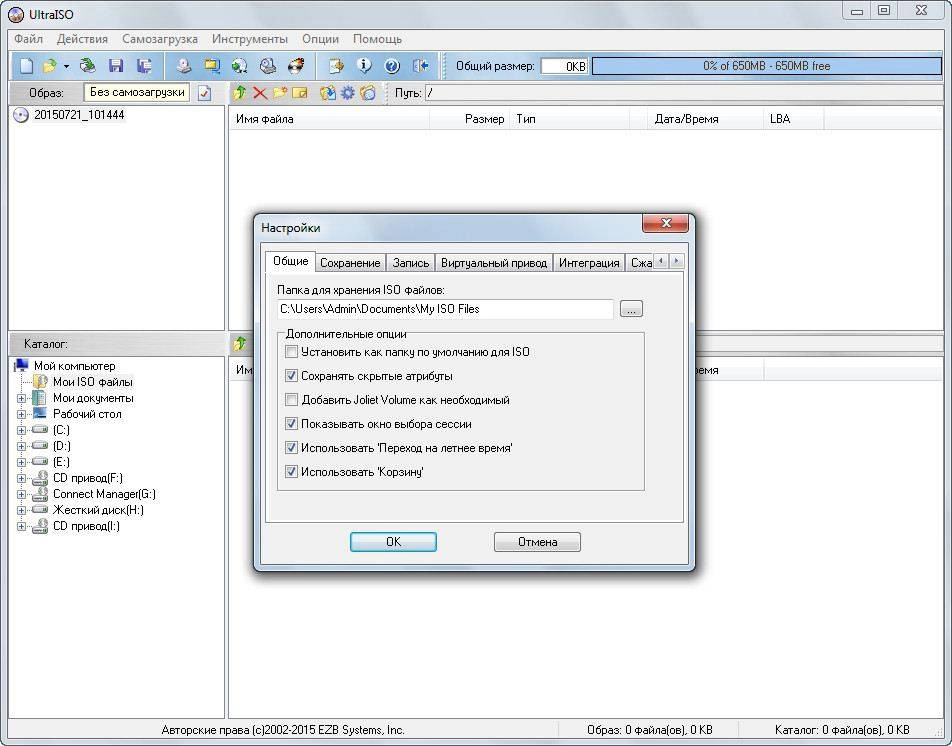Switch to the Интеграция tab
This screenshot has height=746, width=952.
tap(589, 263)
